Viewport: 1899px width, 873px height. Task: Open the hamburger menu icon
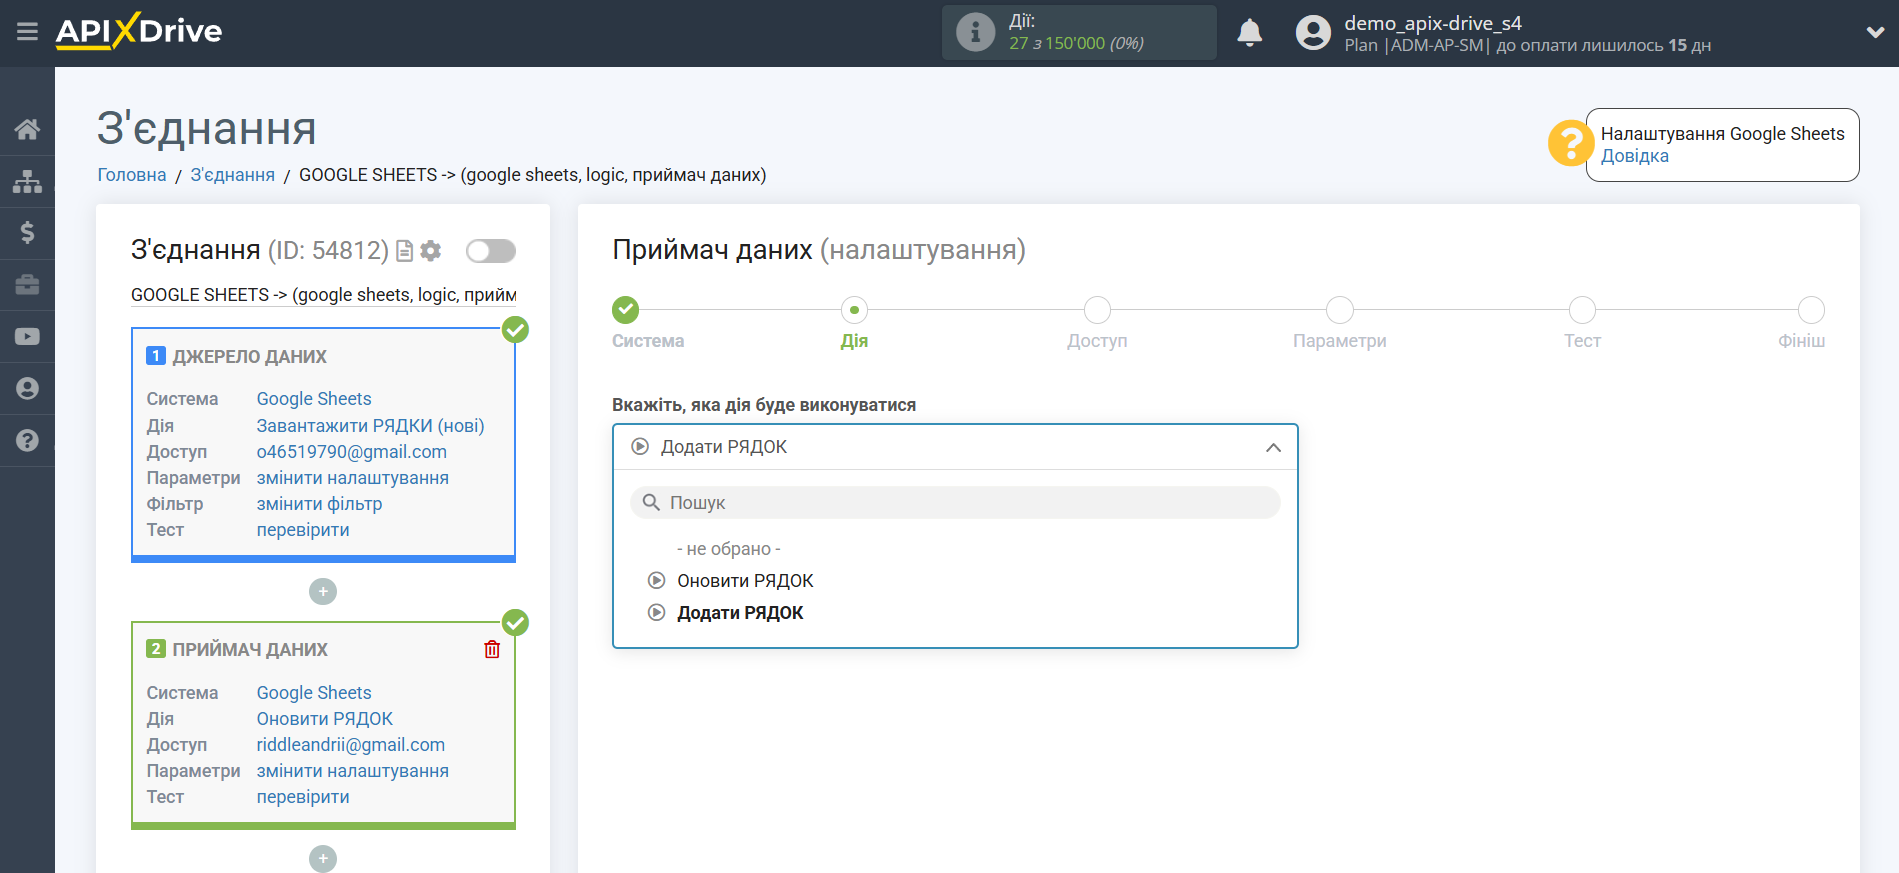pyautogui.click(x=27, y=32)
